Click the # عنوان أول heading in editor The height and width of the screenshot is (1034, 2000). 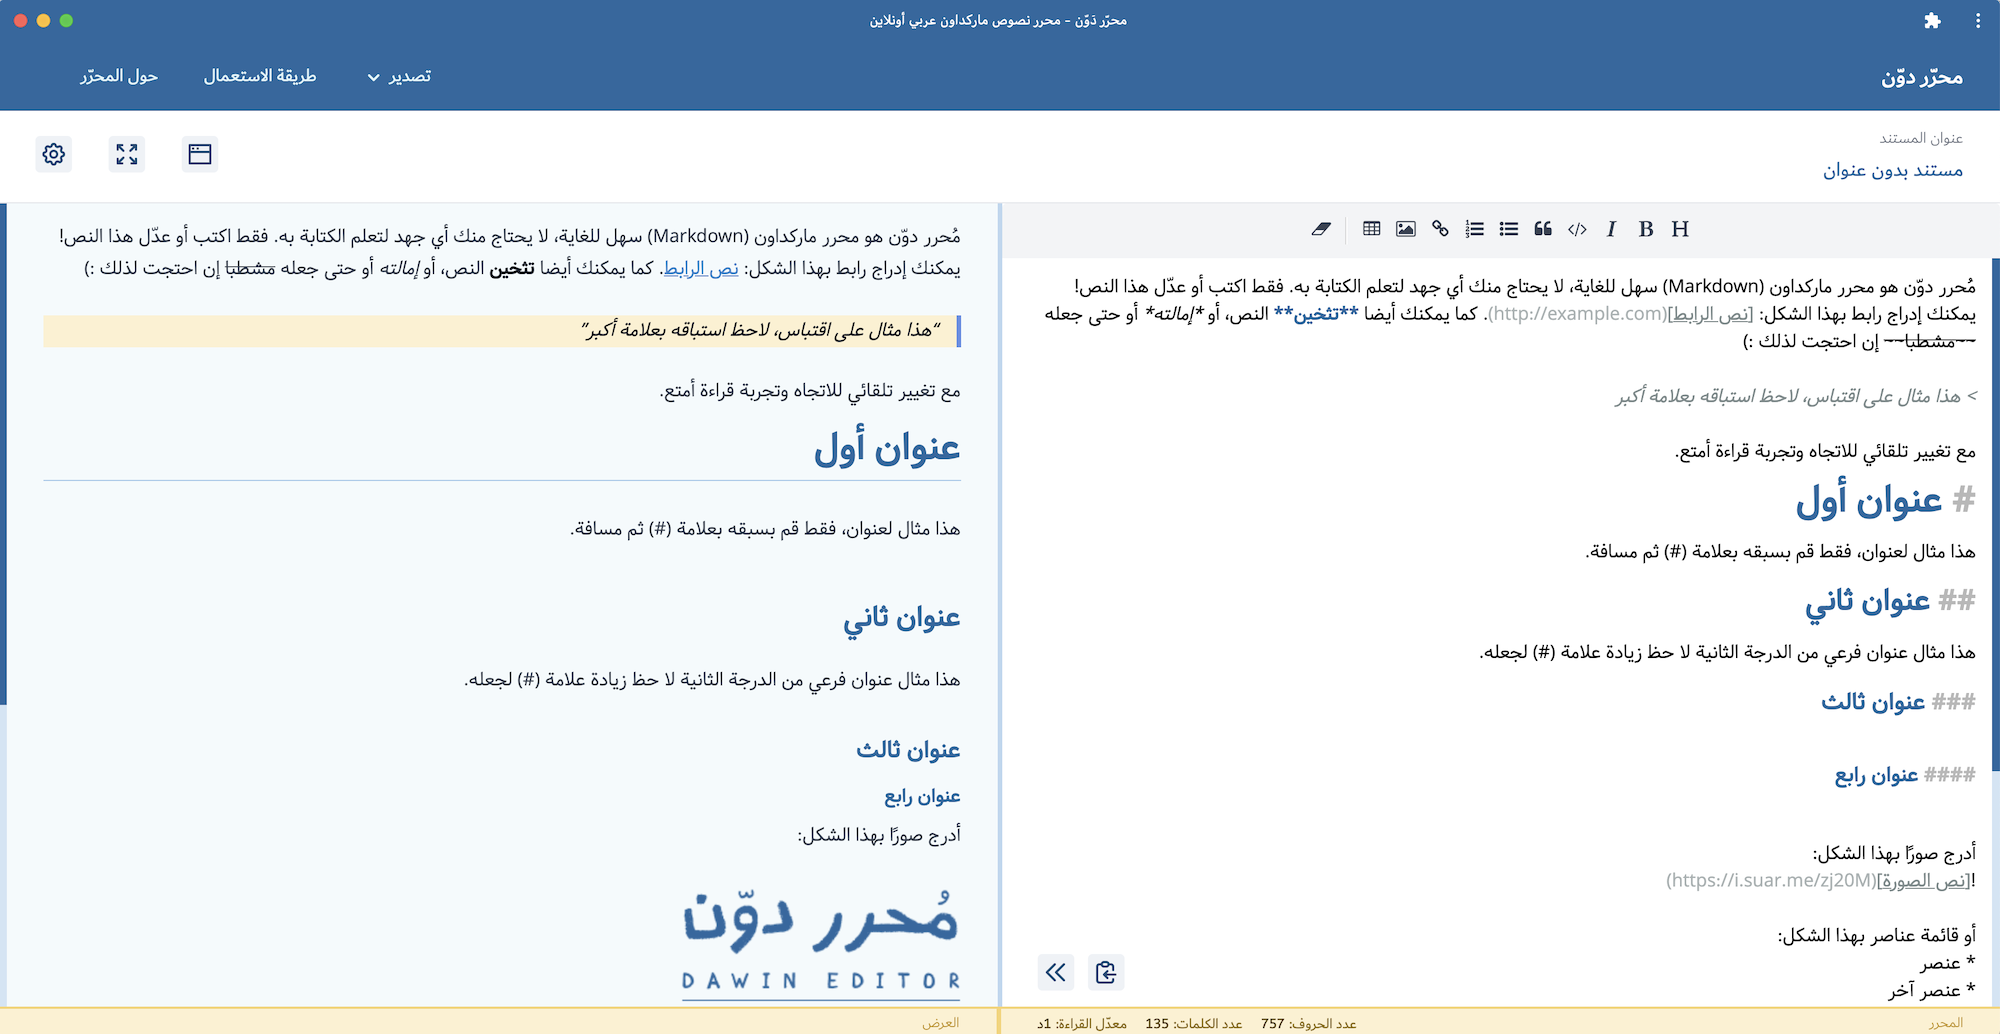click(x=1885, y=500)
